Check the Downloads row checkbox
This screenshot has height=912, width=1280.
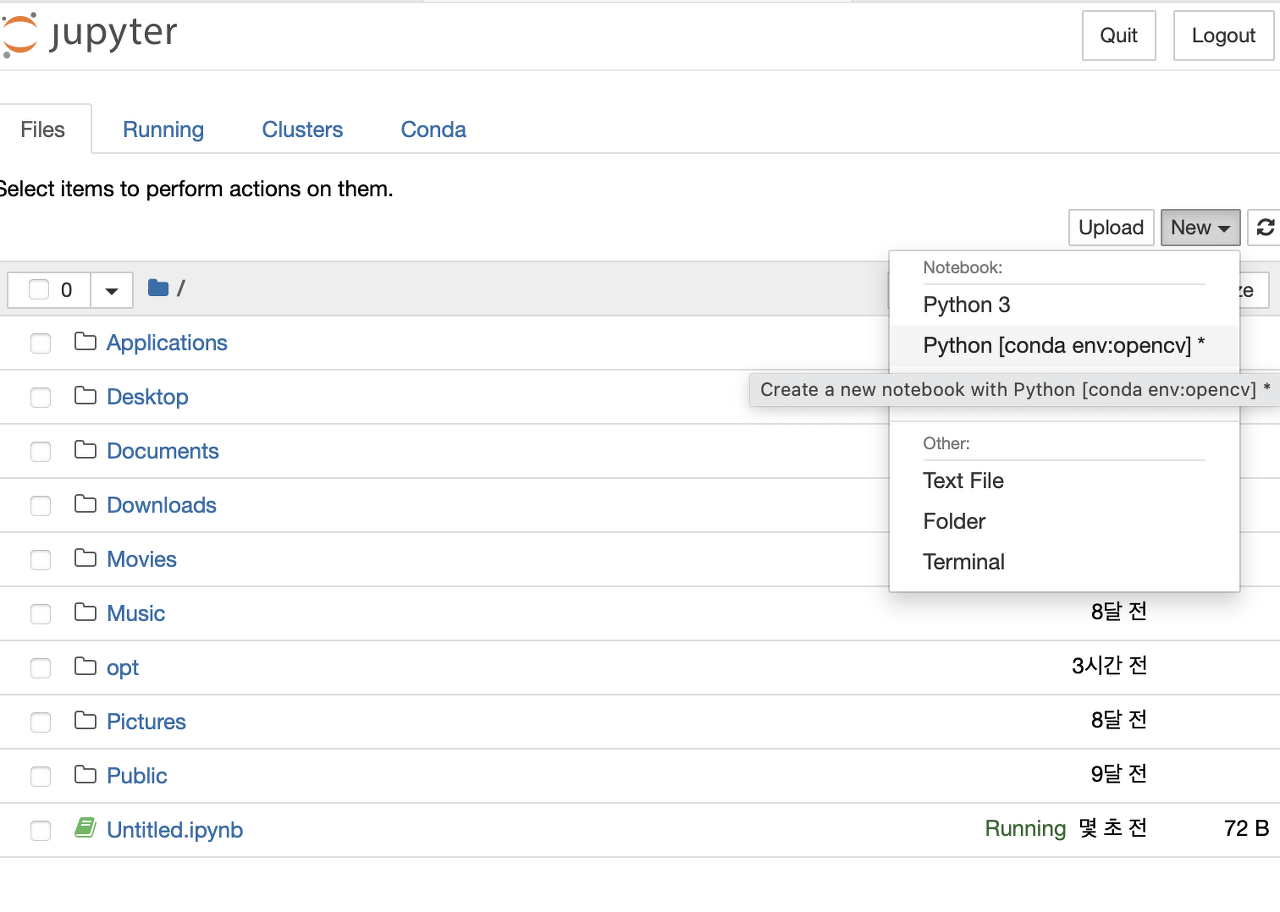[x=40, y=506]
